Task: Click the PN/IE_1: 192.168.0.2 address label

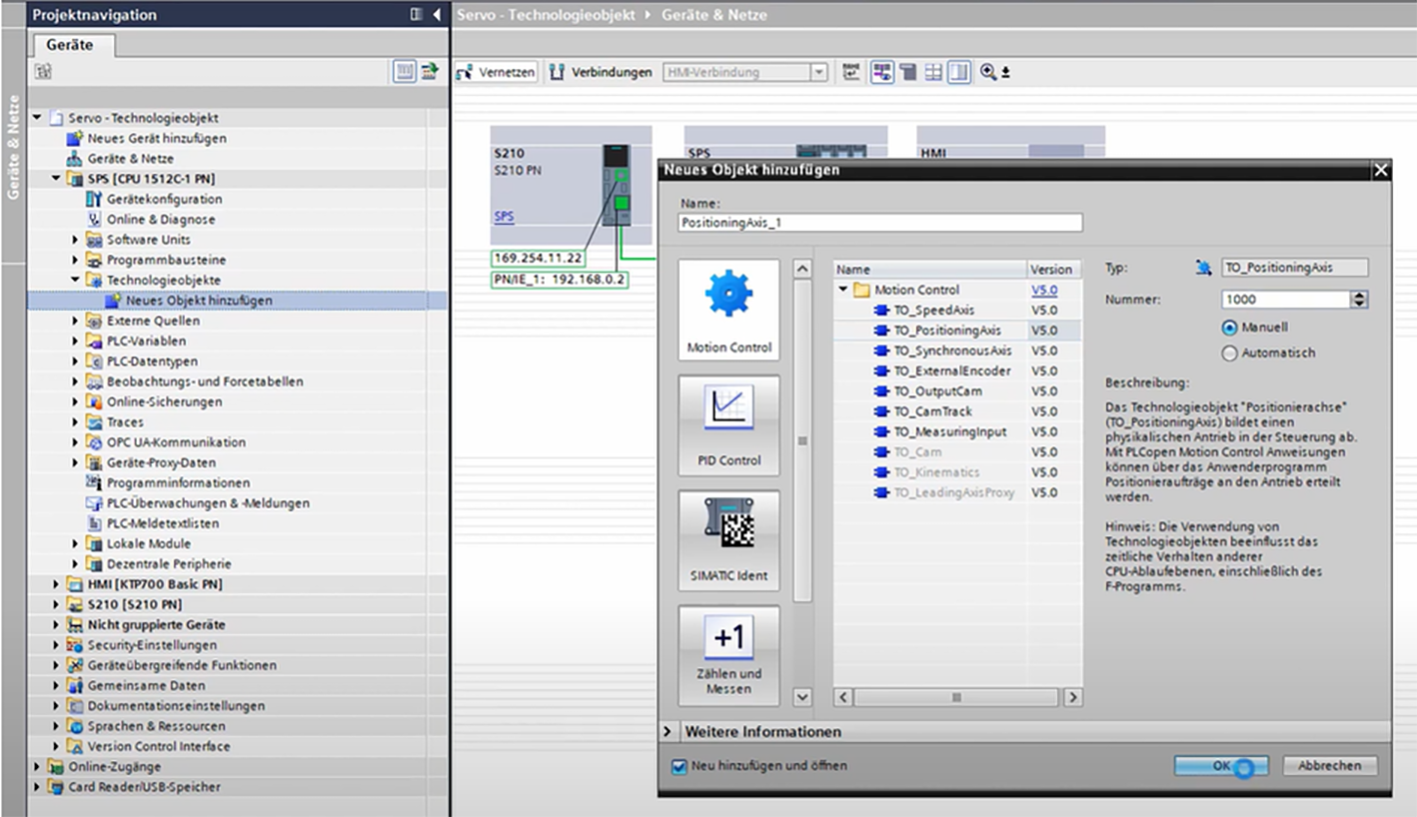Action: point(559,280)
